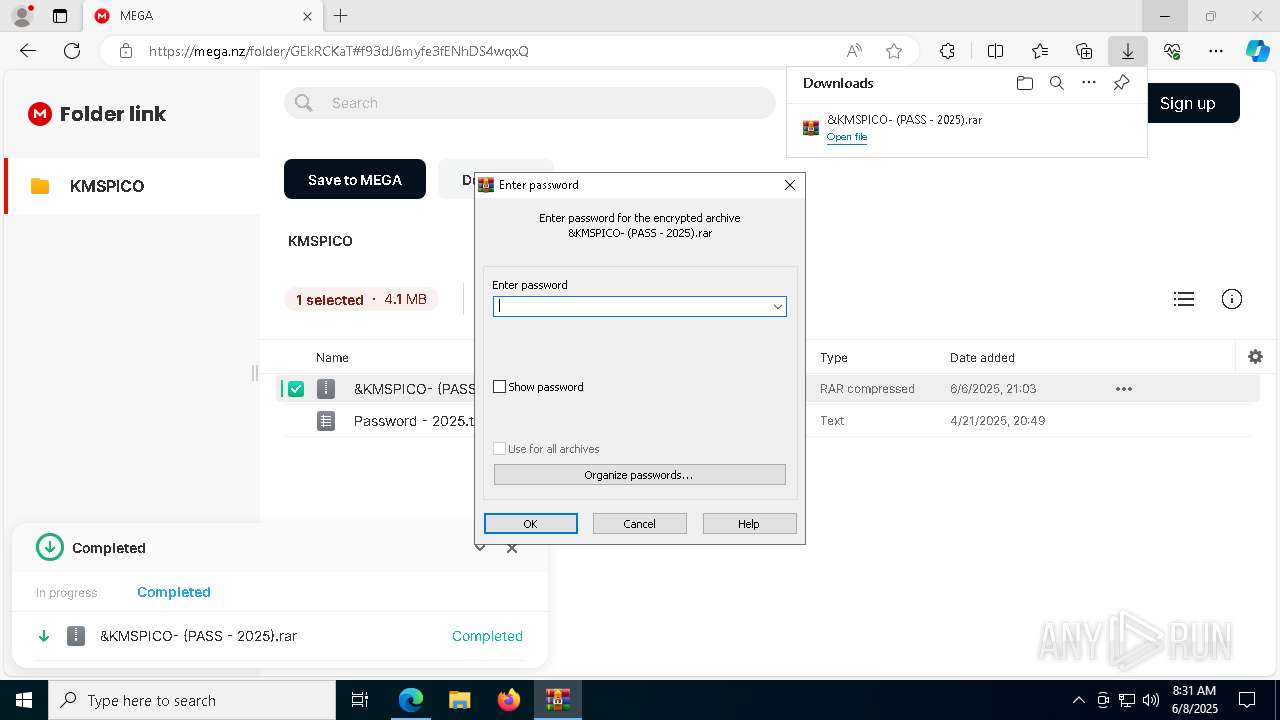Click the completed &KMSPICO transfer entry

tap(280, 636)
